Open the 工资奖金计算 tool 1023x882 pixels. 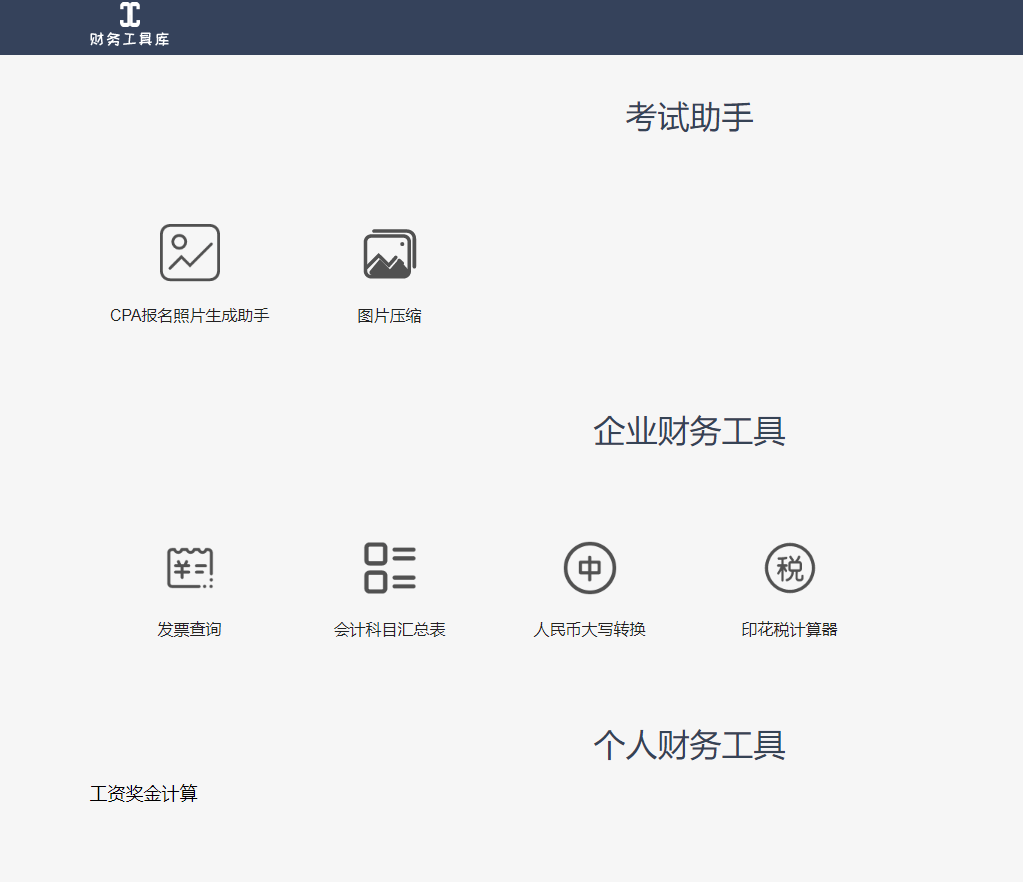click(146, 793)
